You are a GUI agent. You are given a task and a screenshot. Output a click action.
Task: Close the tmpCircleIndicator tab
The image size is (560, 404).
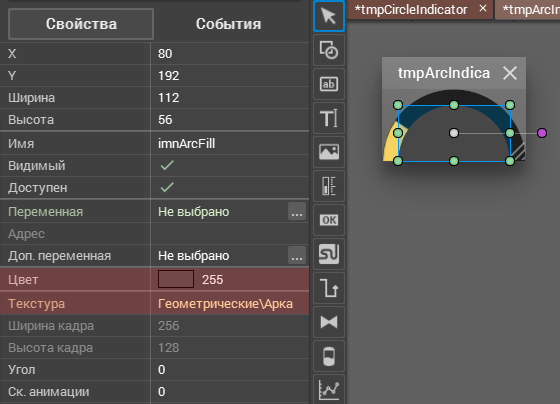tap(483, 8)
